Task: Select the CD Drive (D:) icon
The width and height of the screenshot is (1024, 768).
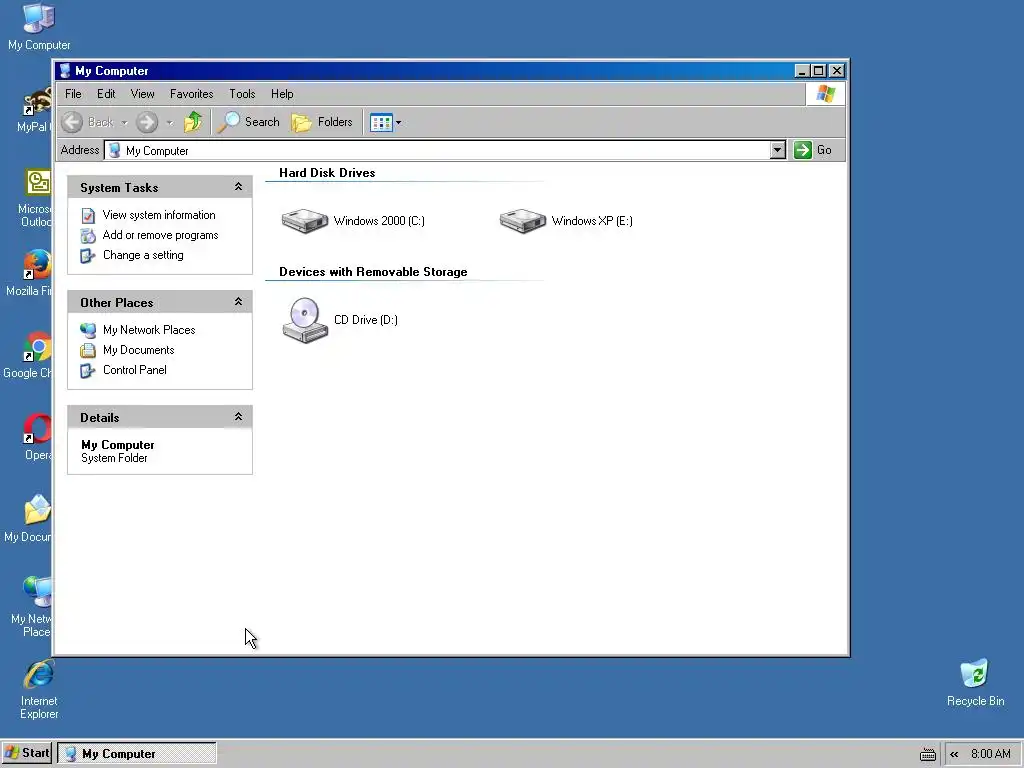Action: coord(305,319)
